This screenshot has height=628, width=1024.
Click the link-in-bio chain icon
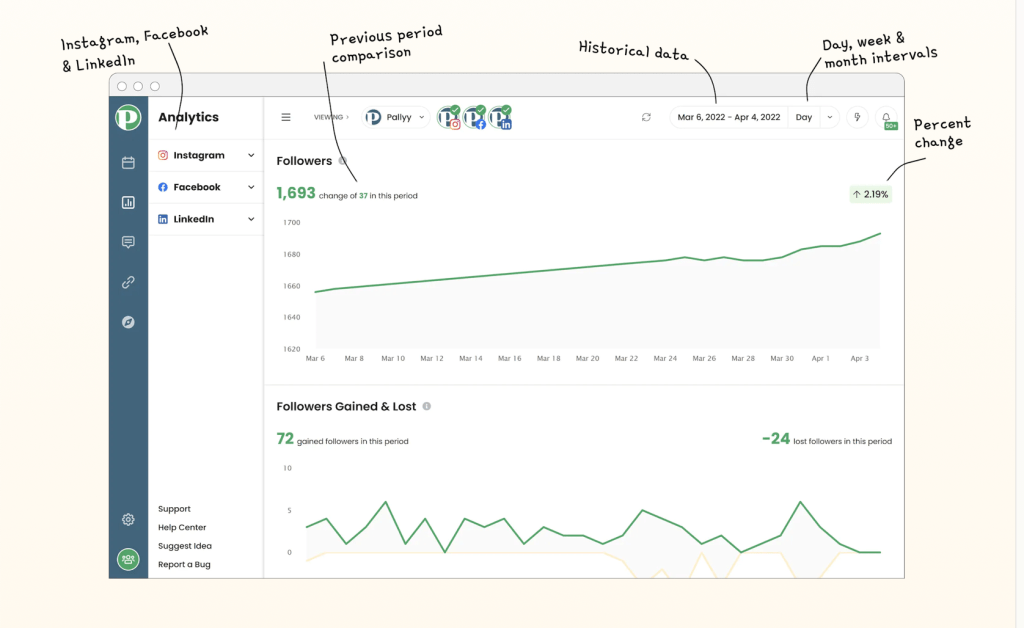[x=128, y=282]
